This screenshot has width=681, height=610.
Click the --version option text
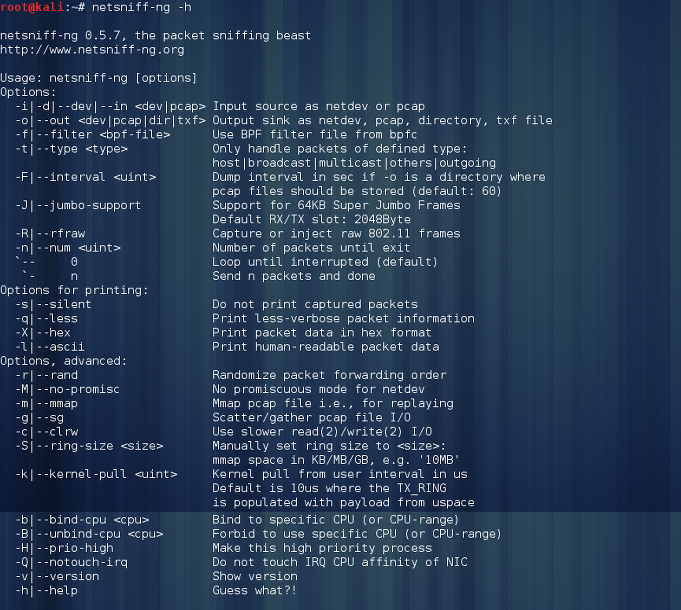coord(57,577)
